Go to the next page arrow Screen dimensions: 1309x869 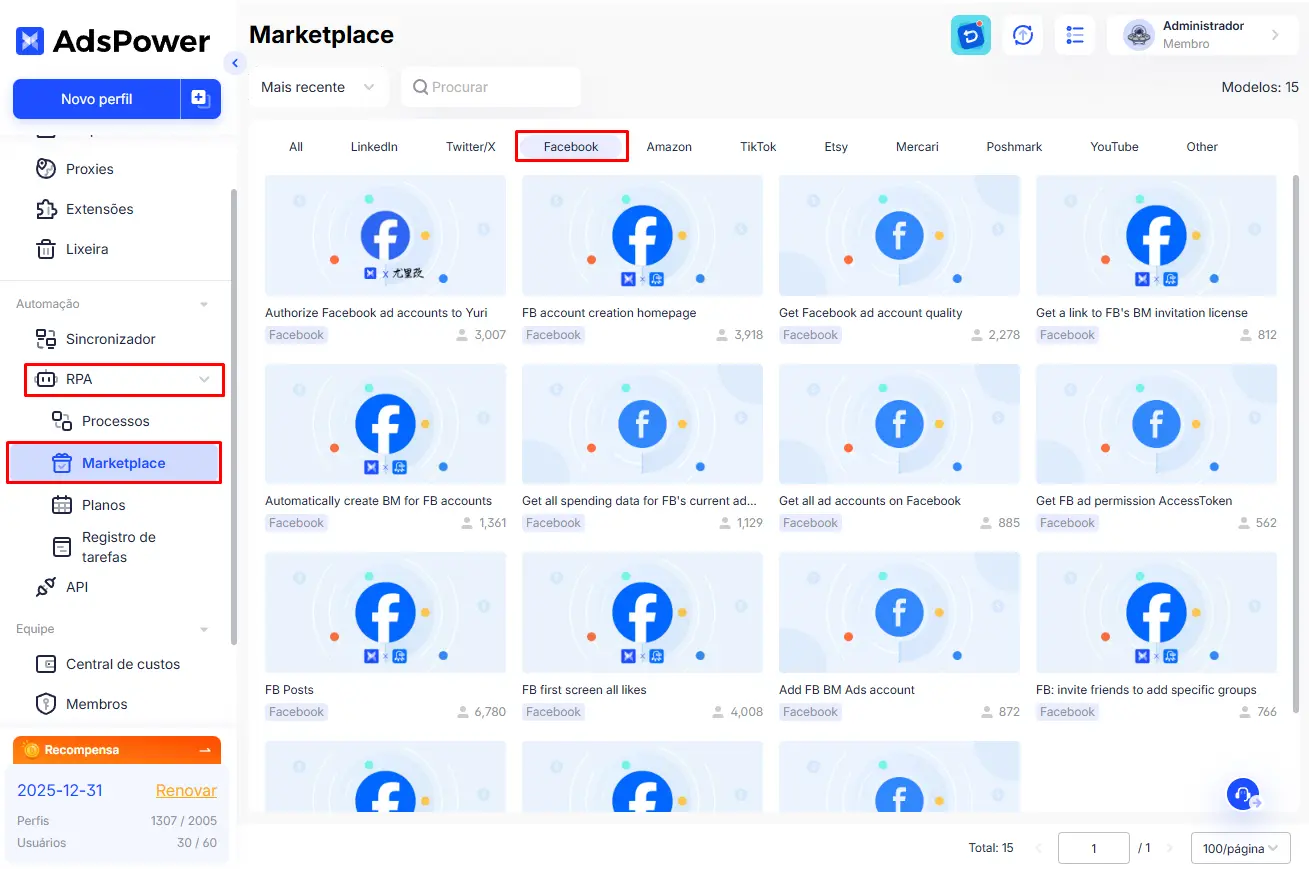coord(1170,848)
